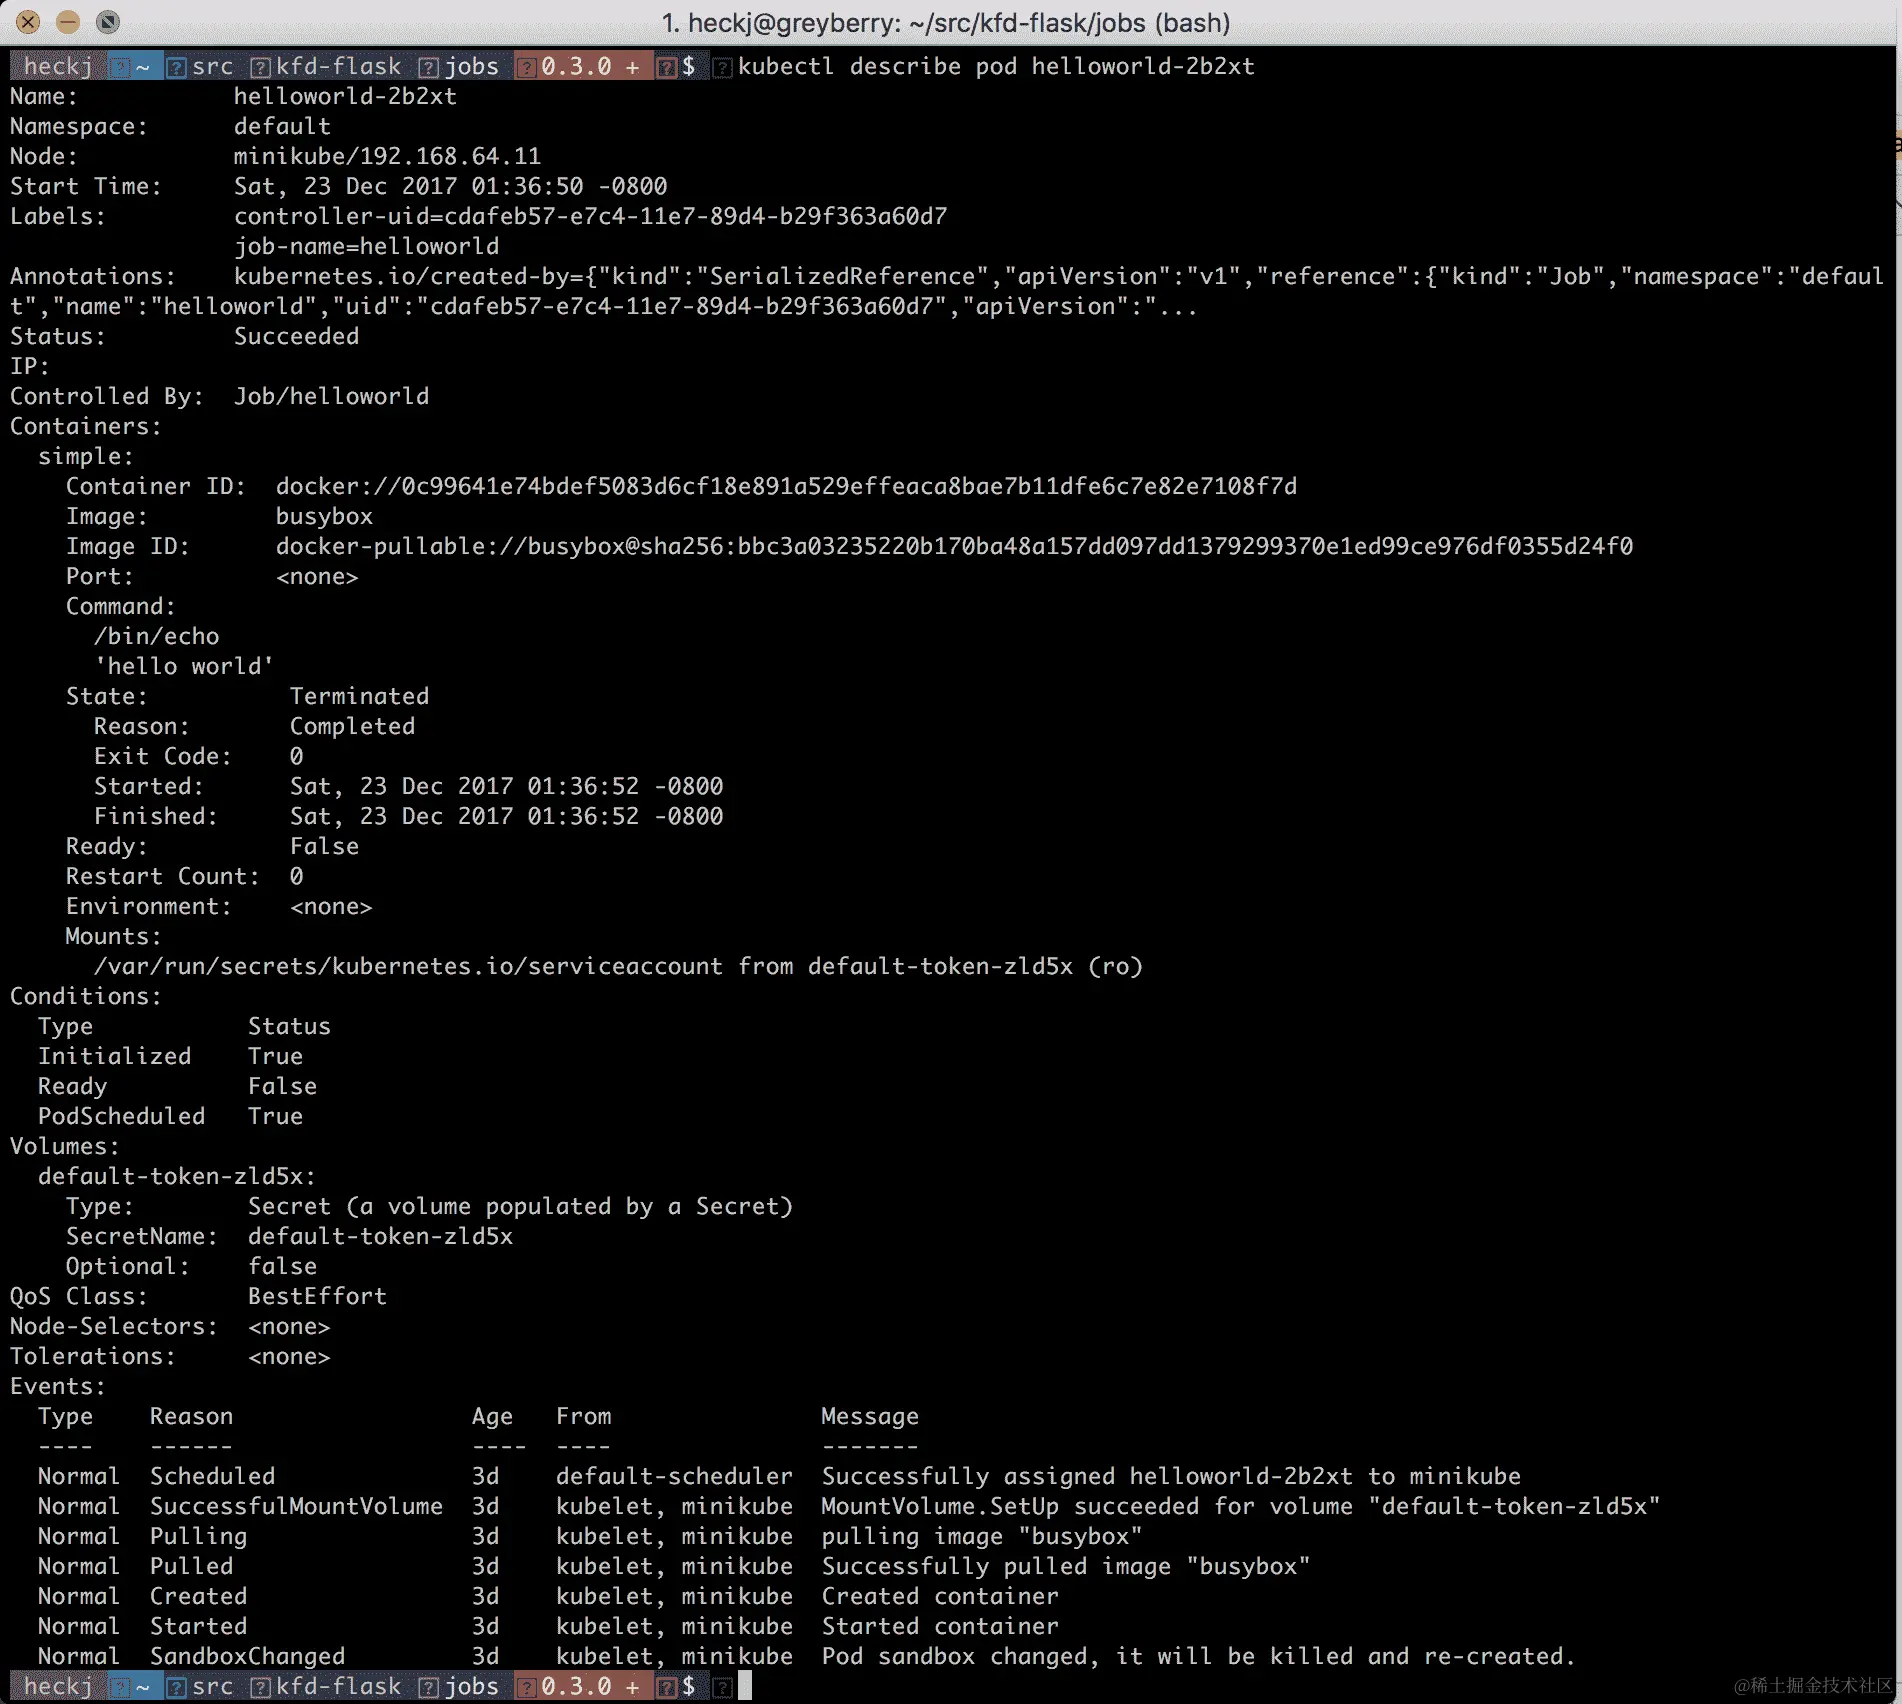Viewport: 1902px width, 1704px height.
Task: Click the Started event row
Action: point(548,1626)
